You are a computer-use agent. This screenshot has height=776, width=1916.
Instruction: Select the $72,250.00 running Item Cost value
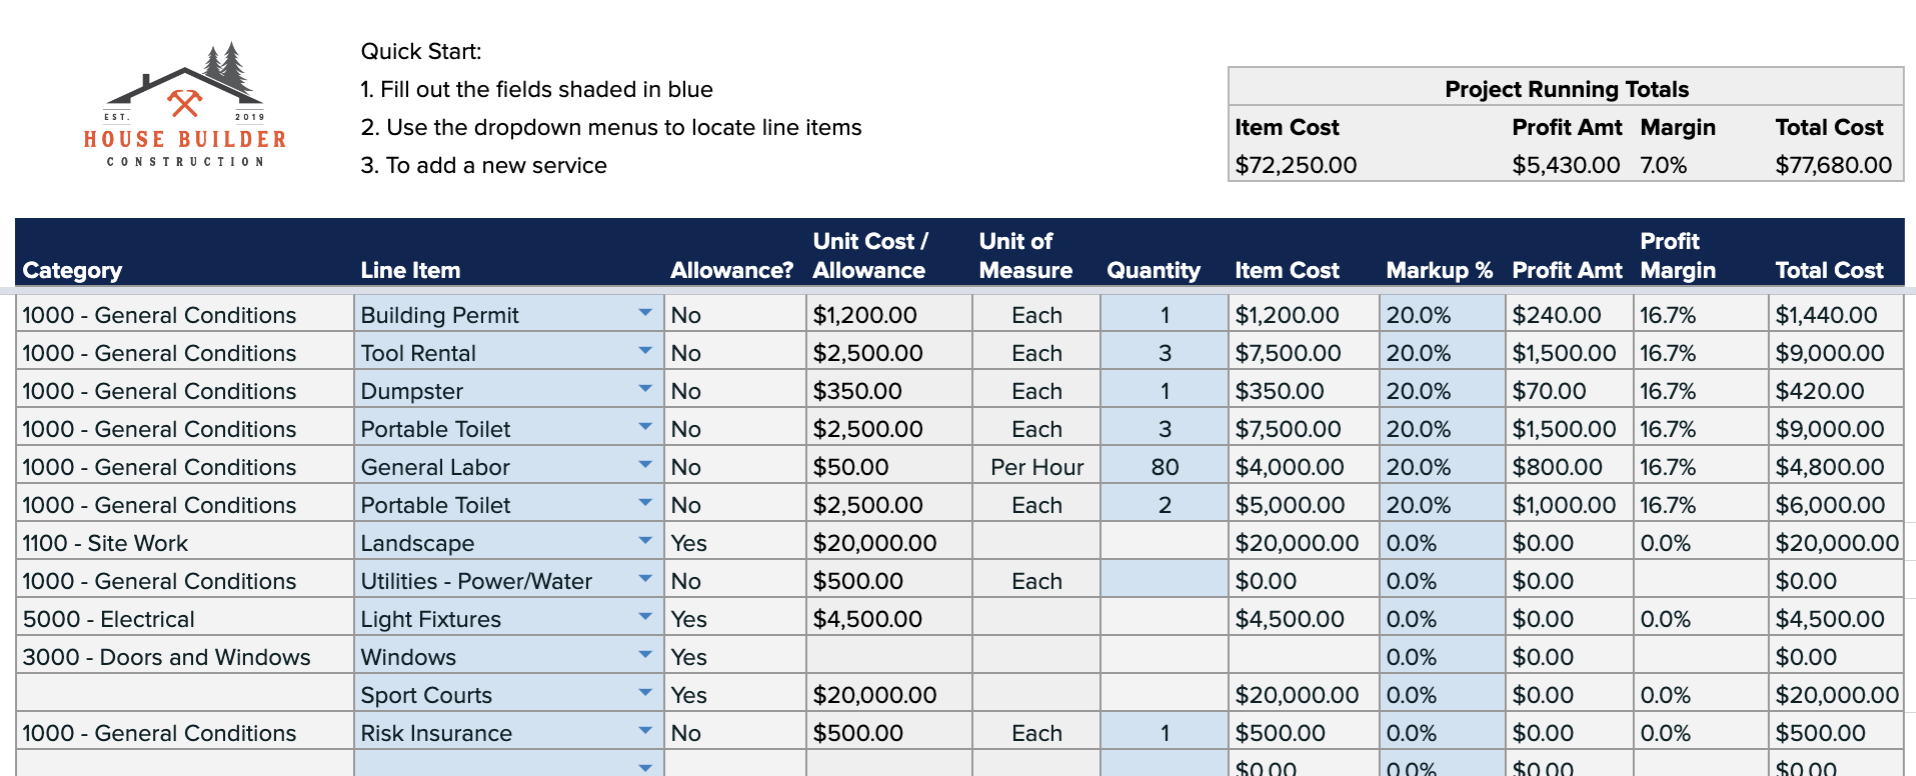click(x=1295, y=165)
